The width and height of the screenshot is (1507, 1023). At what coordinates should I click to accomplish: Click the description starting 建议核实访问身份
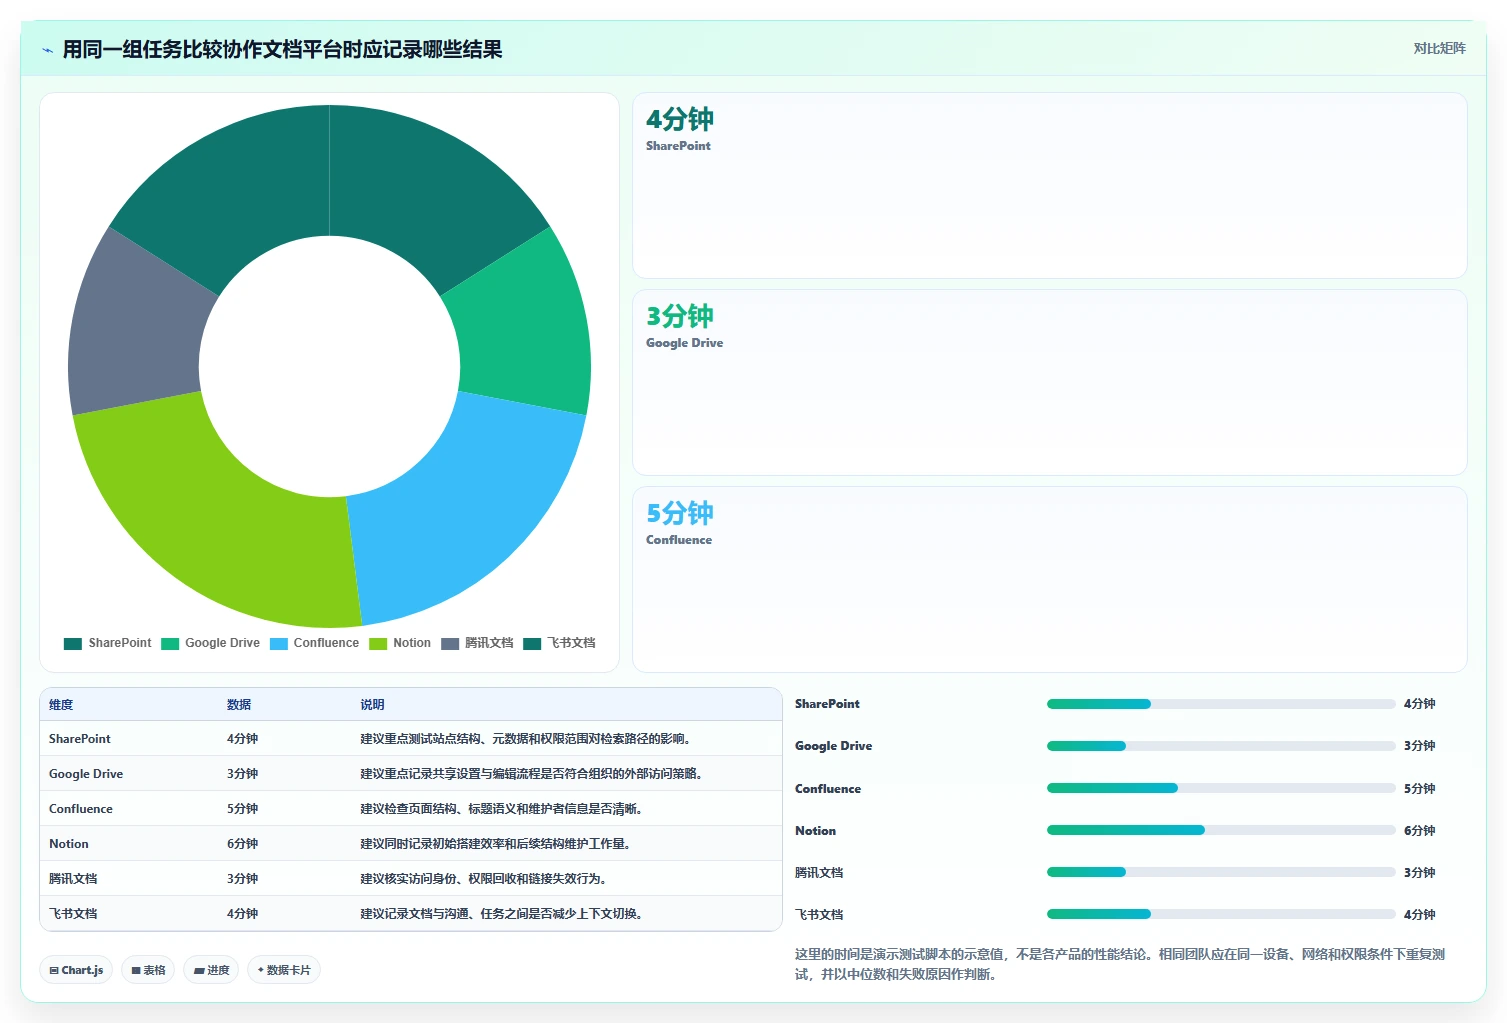[x=484, y=879]
